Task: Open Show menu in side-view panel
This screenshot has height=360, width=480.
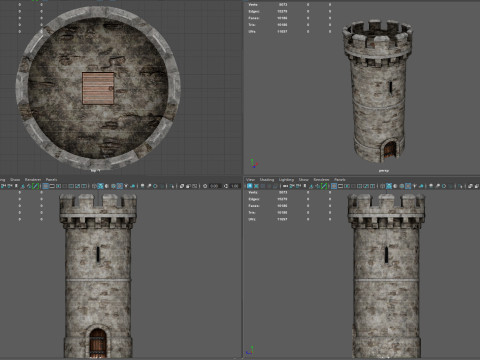Action: [303, 180]
